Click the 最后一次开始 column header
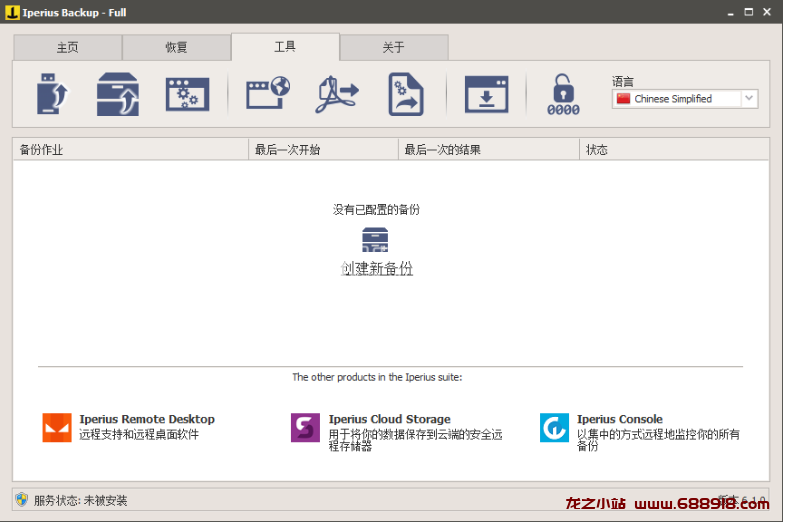 point(323,150)
